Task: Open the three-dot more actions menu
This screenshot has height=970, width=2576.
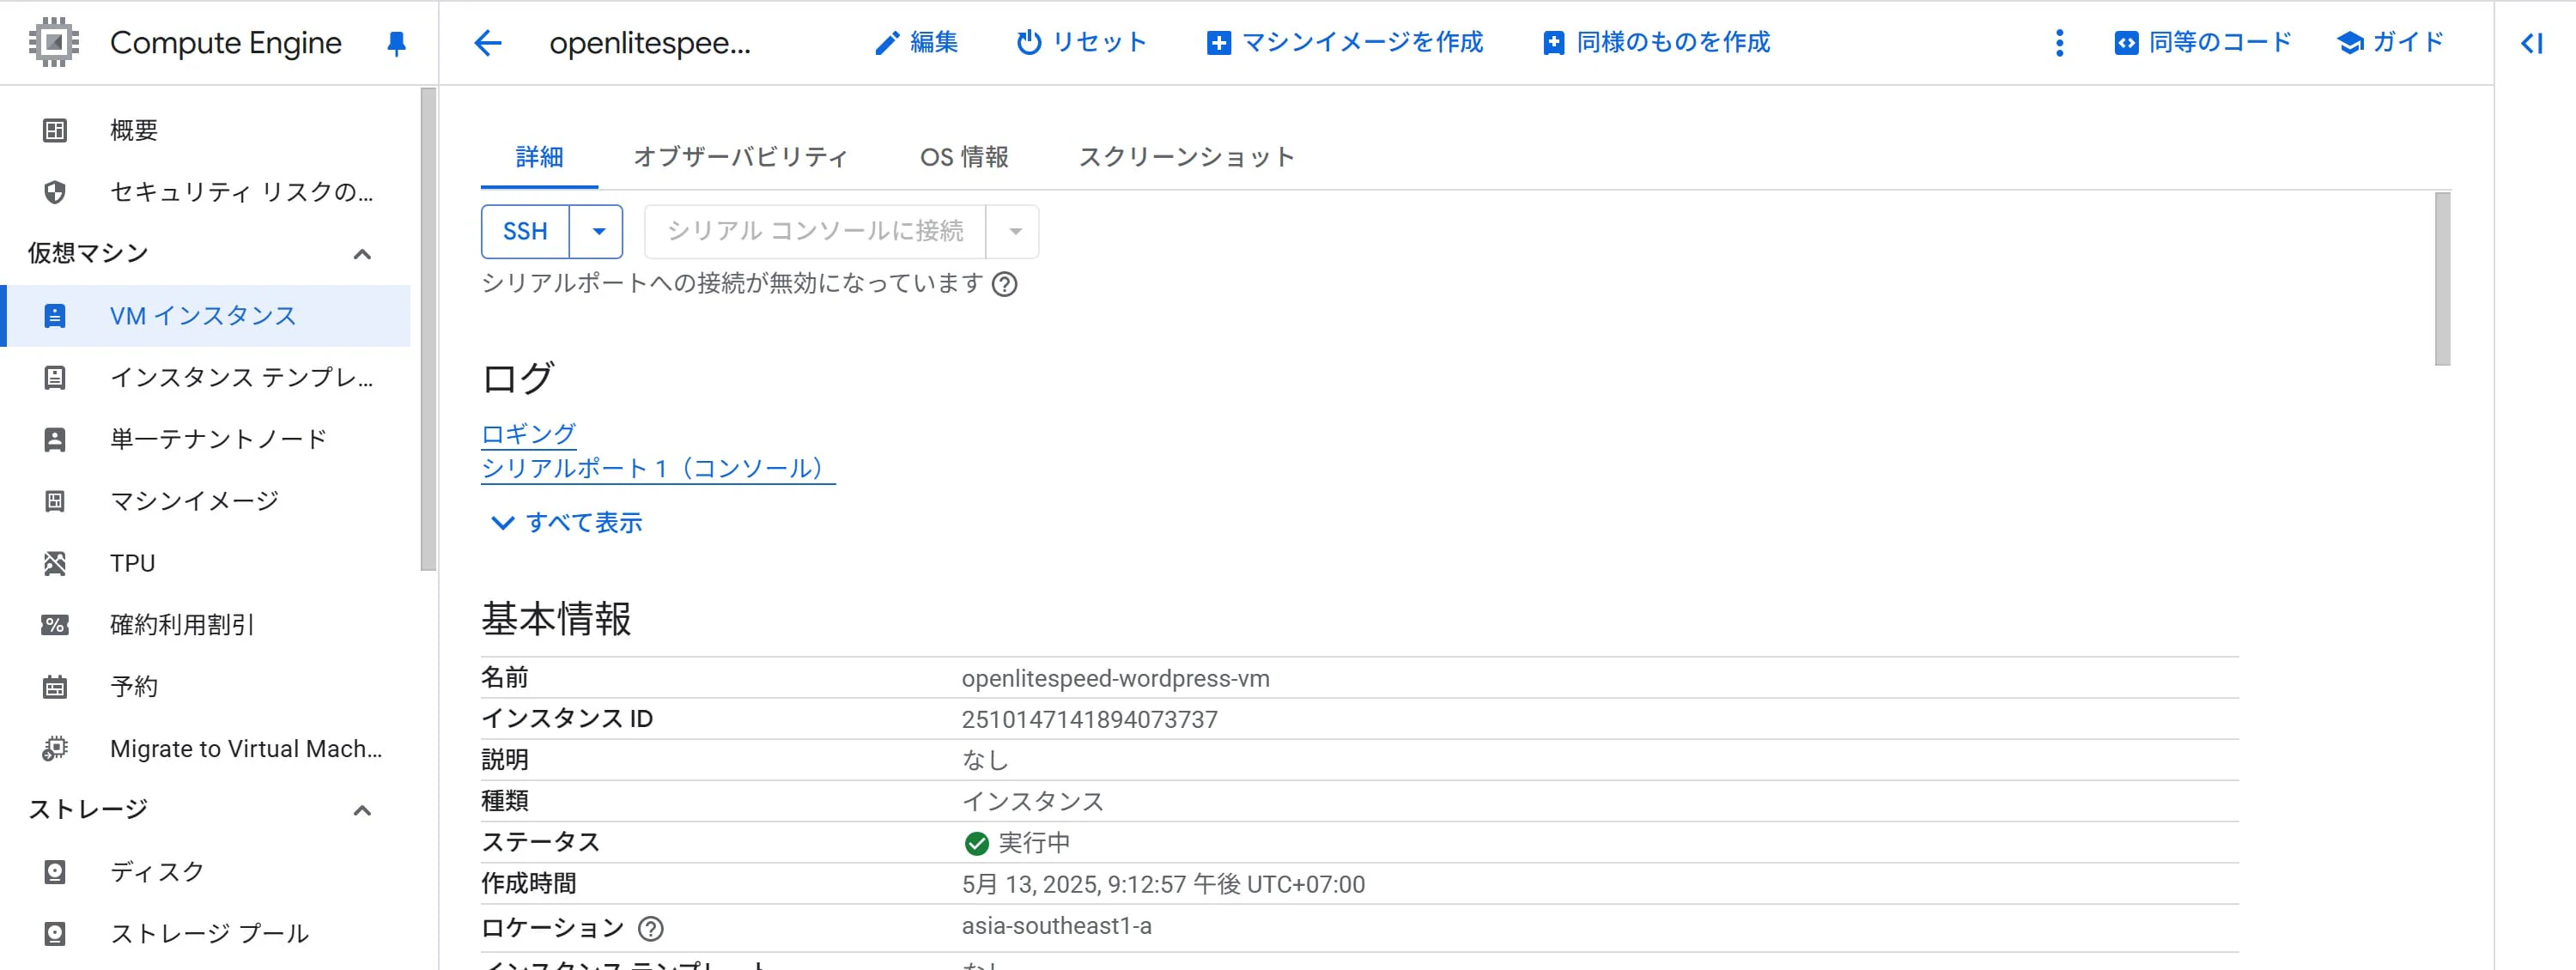Action: (x=2059, y=43)
